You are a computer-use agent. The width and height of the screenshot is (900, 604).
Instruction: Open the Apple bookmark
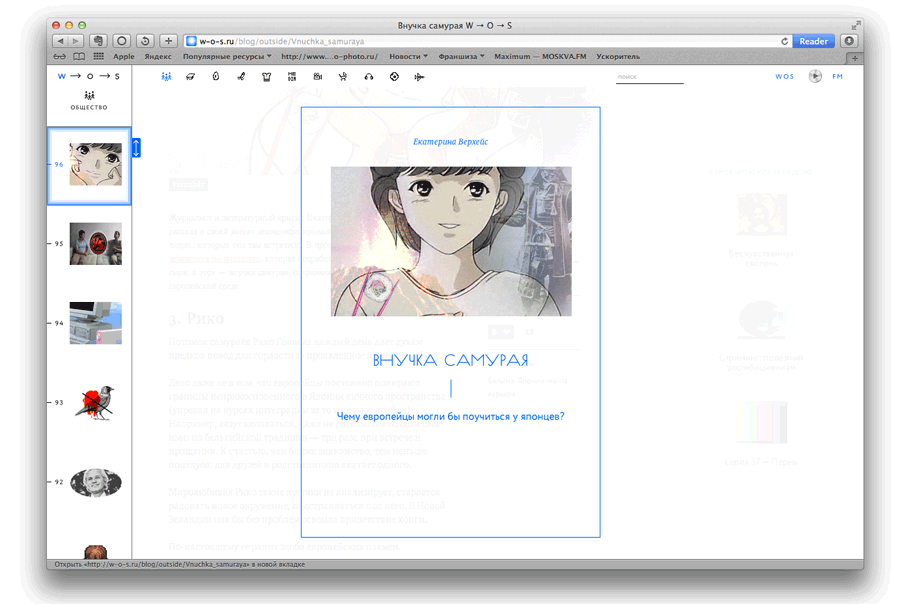[x=123, y=56]
